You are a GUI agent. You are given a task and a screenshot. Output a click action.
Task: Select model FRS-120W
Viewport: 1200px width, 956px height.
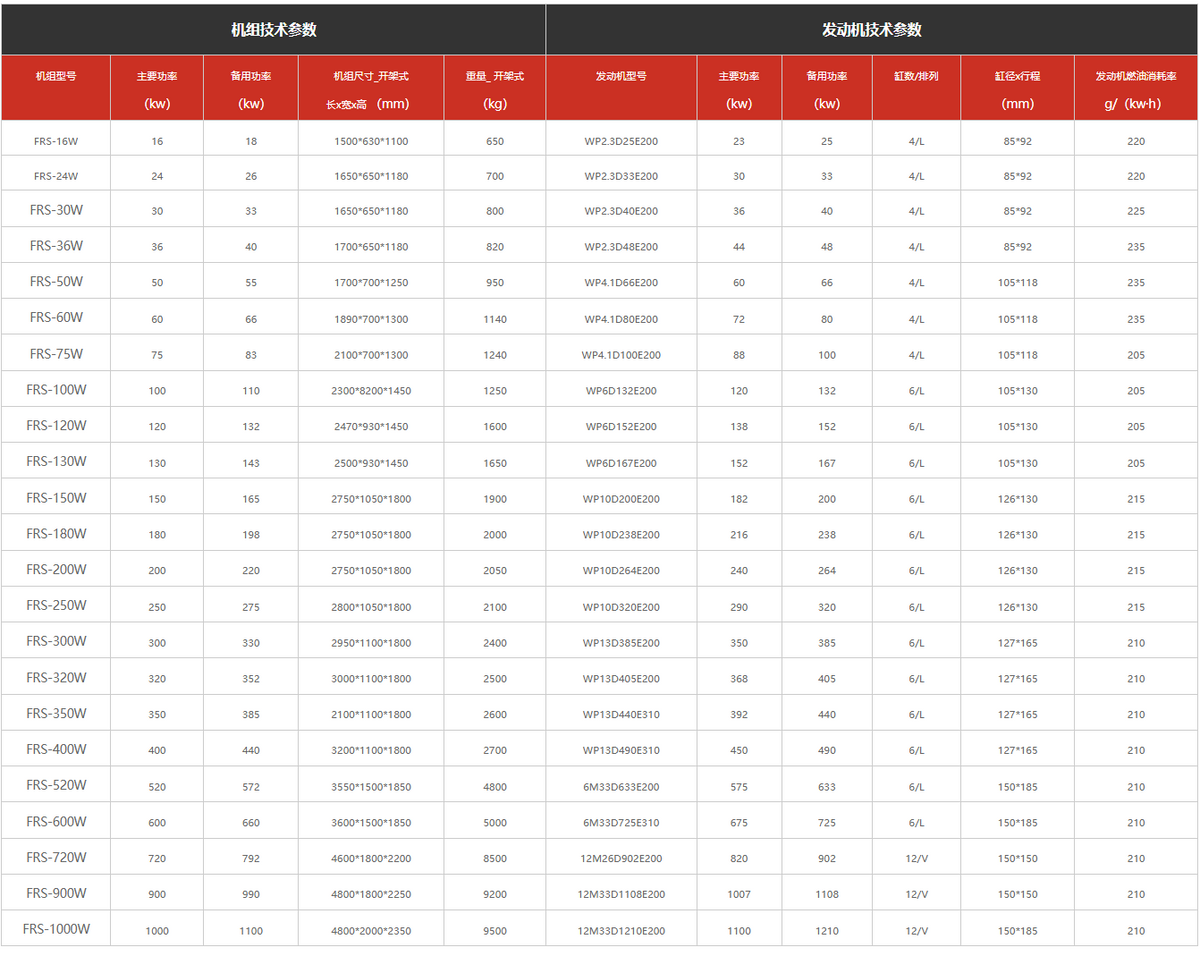pos(56,426)
